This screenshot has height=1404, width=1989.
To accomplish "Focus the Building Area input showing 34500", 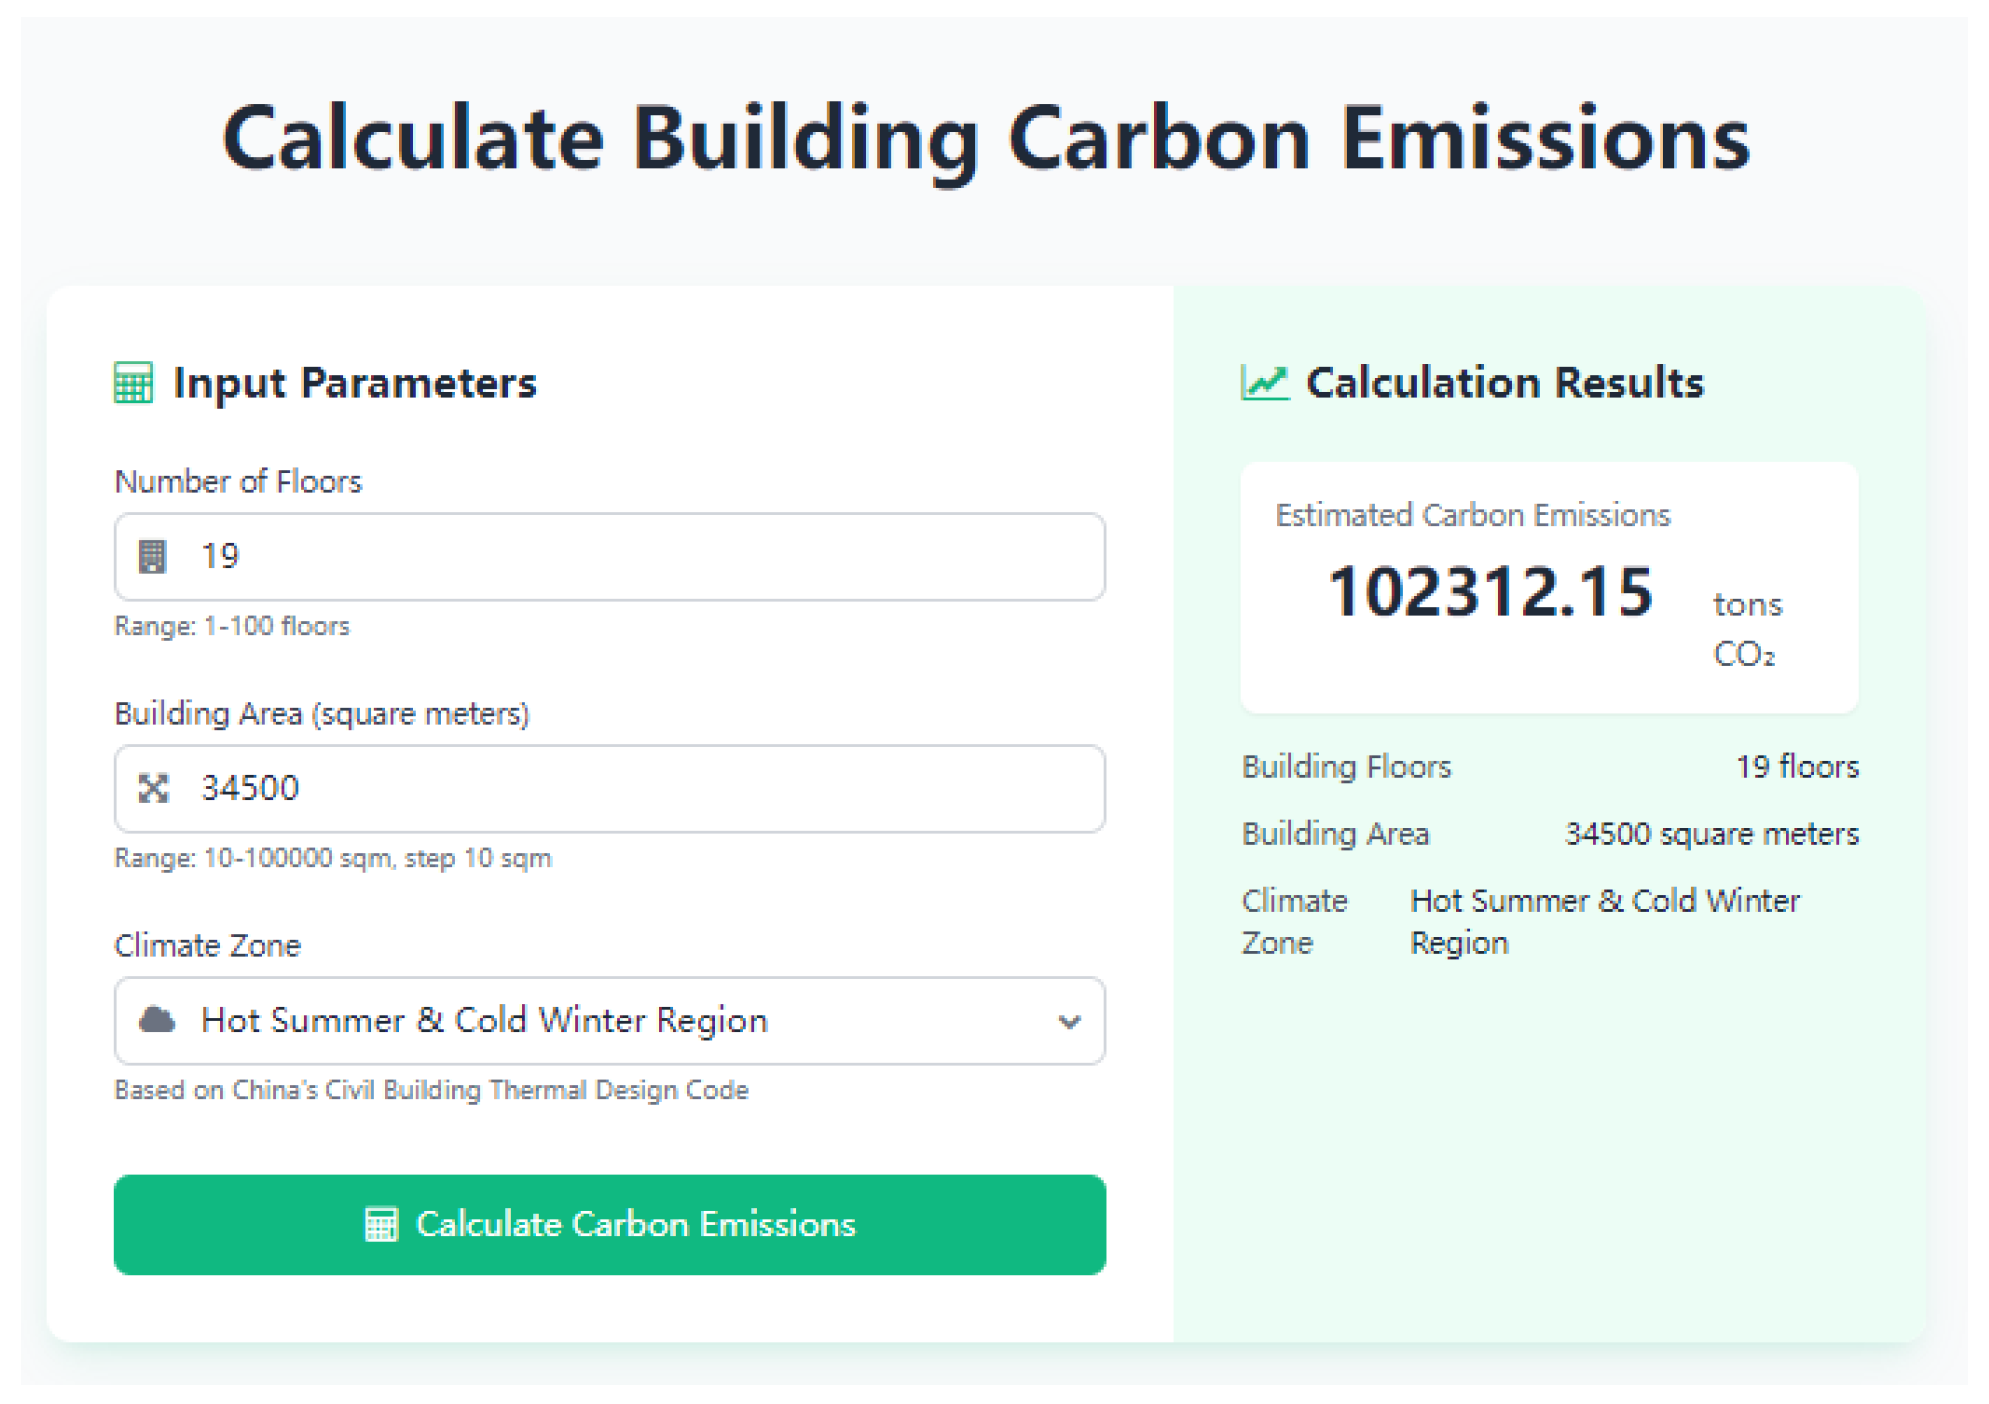I will [640, 788].
